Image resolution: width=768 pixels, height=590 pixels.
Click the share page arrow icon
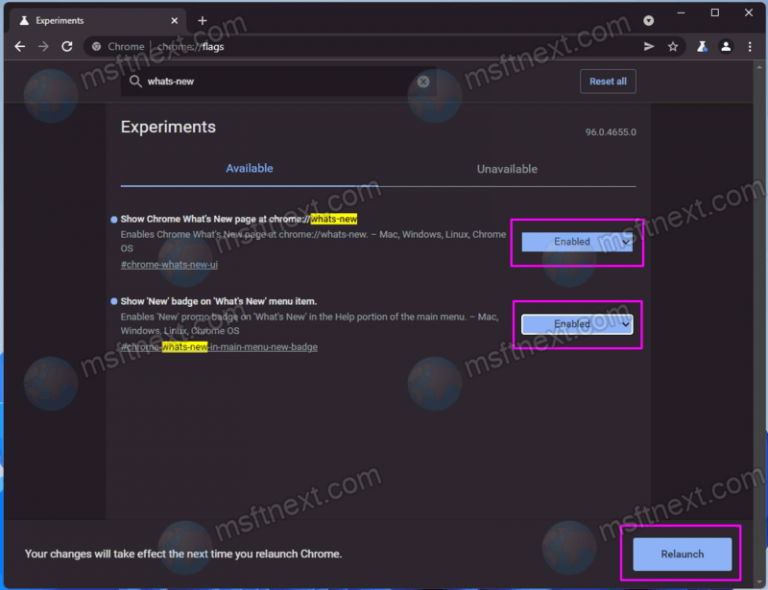[649, 47]
